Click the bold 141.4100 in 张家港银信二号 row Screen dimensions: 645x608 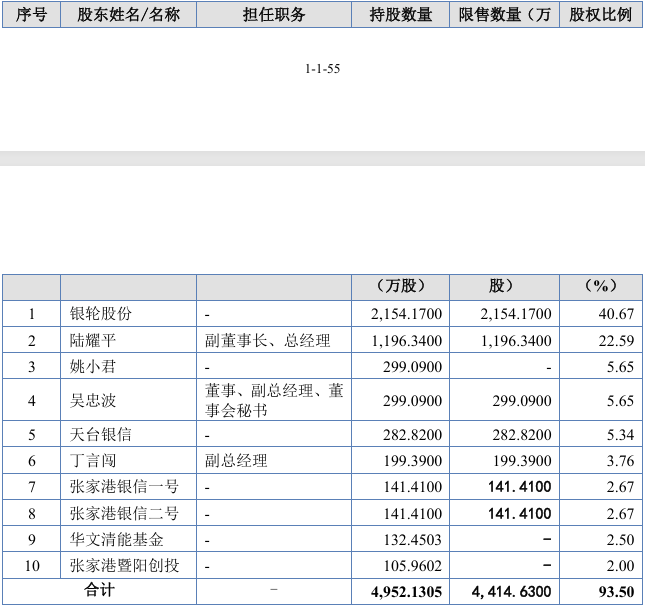(x=520, y=514)
